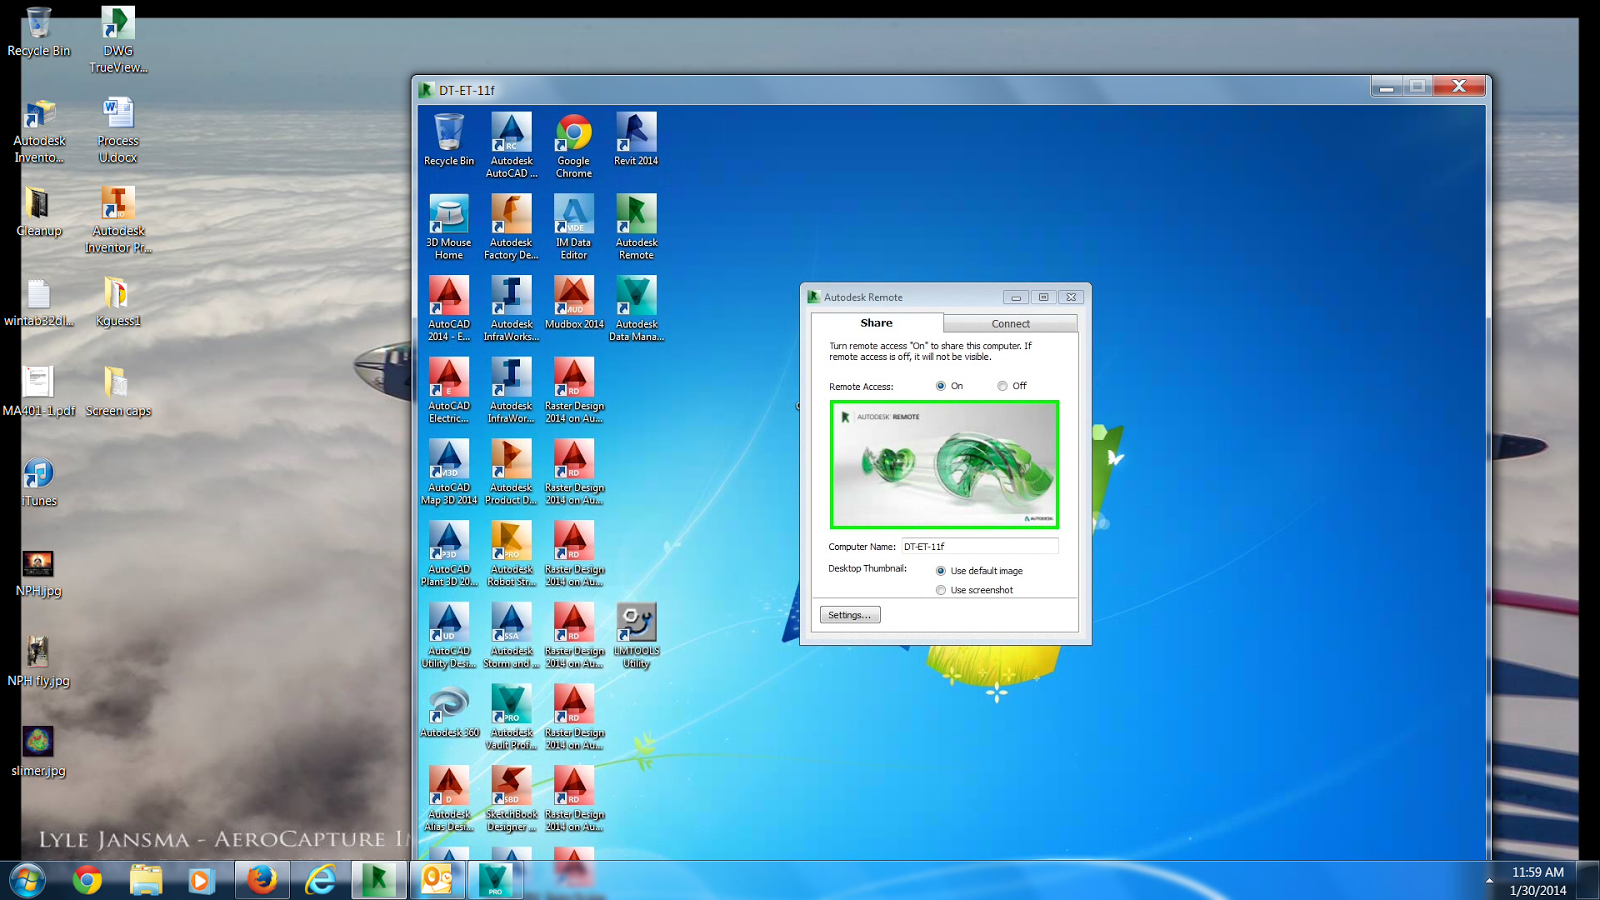Screen dimensions: 1600x900
Task: Open Vault Pro taskbar icon
Action: coord(495,880)
